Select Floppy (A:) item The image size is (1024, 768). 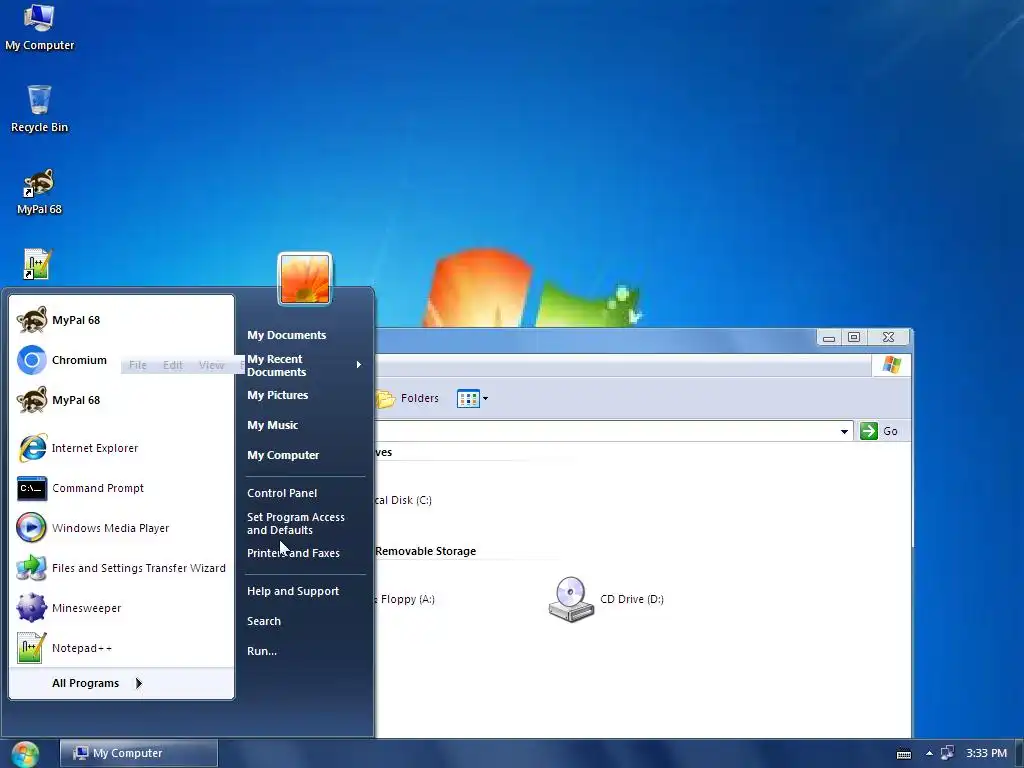coord(406,599)
